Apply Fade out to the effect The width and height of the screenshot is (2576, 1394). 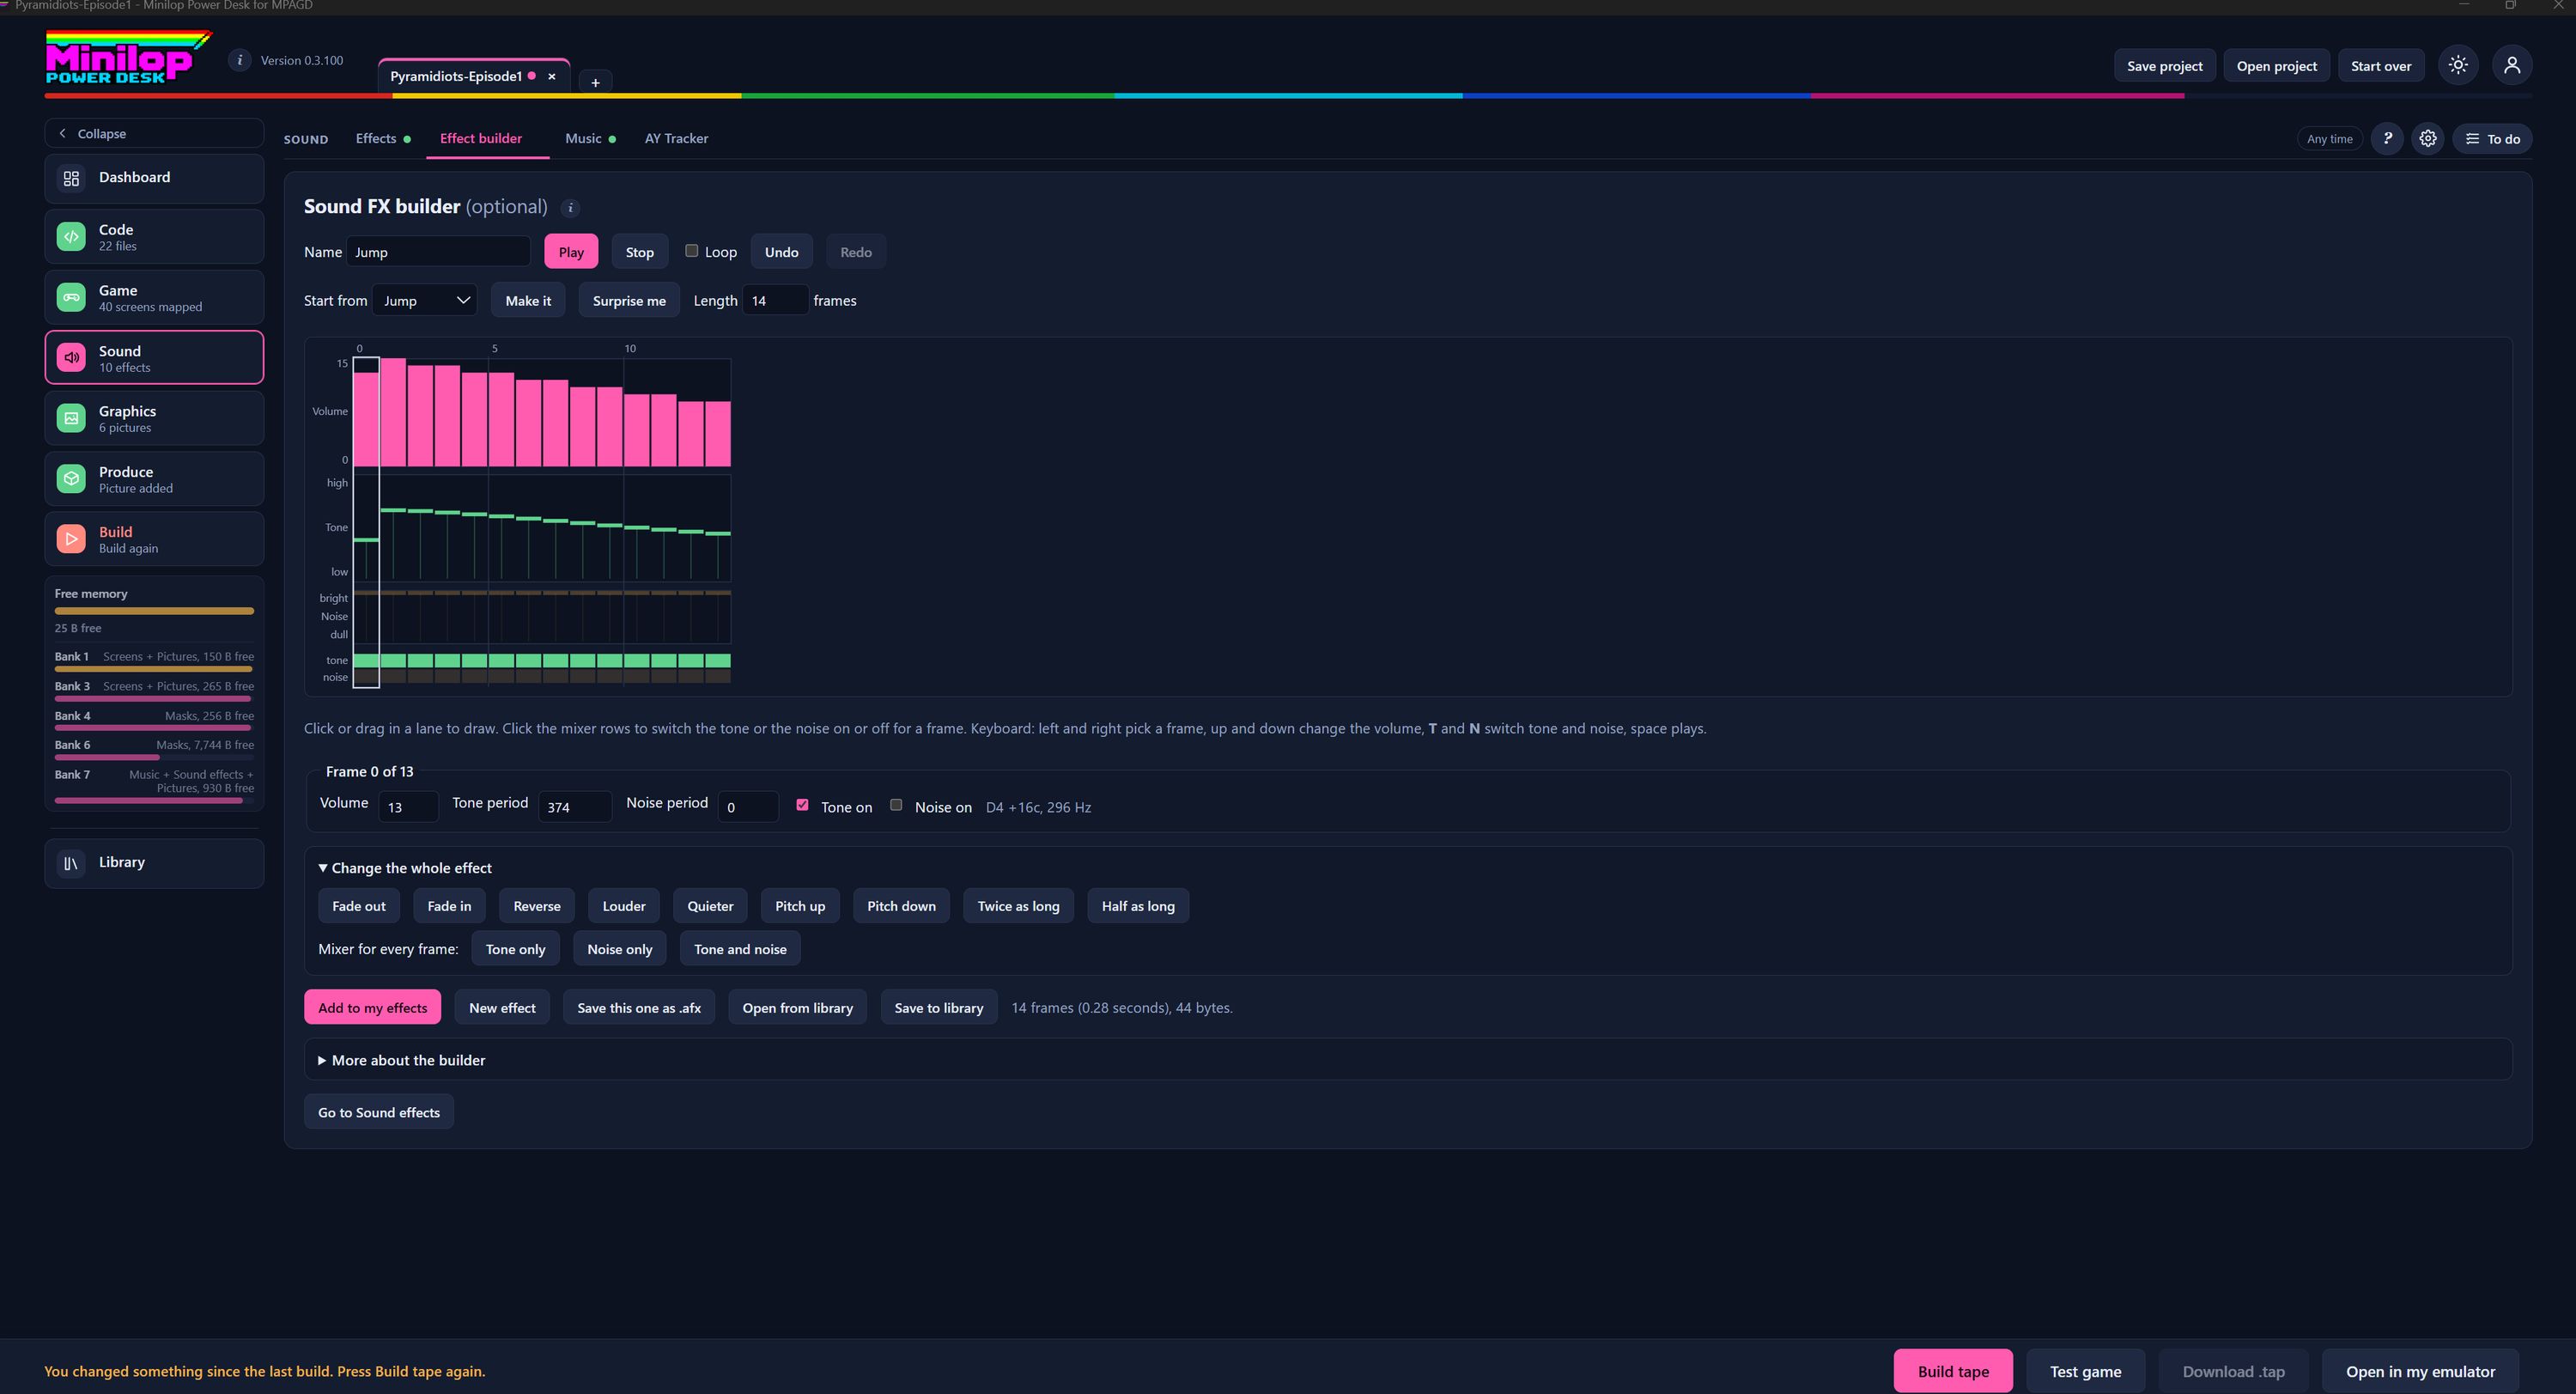click(x=359, y=907)
